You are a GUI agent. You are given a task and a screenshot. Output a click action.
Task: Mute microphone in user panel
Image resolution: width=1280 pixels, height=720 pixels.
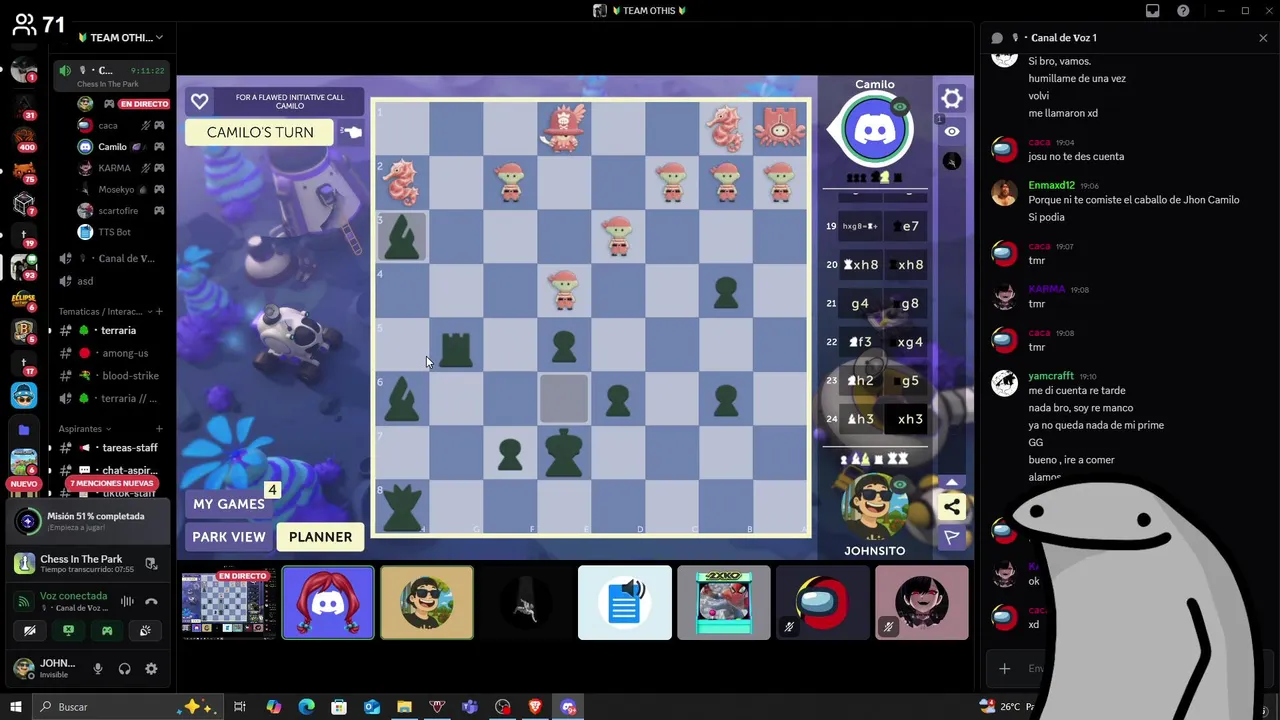pyautogui.click(x=98, y=668)
